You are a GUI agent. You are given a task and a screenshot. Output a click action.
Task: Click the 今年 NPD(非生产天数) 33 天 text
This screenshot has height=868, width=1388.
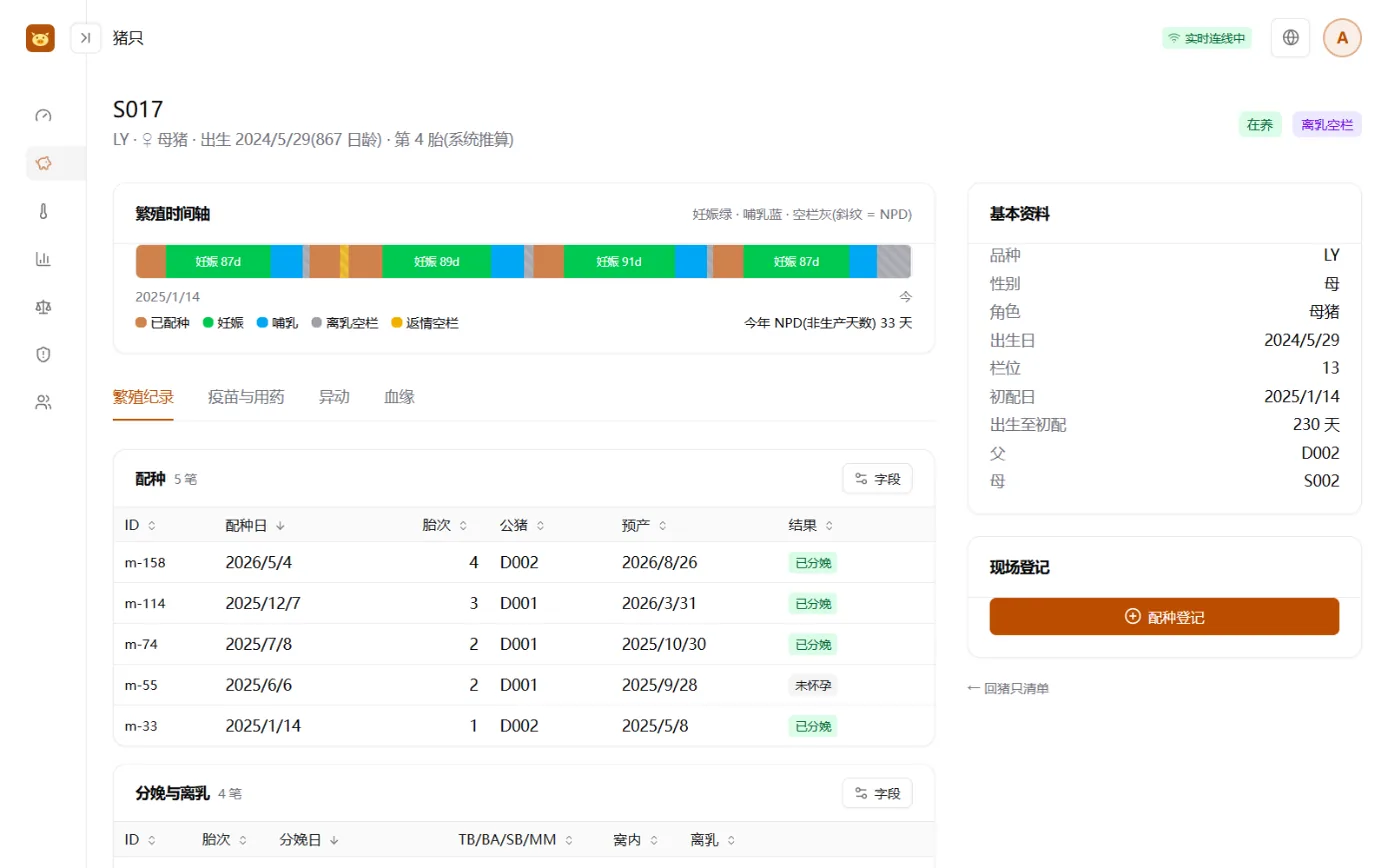tap(828, 323)
